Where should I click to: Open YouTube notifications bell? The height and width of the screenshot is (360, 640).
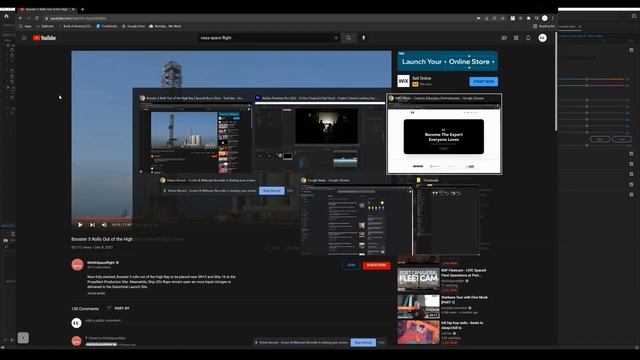(528, 38)
